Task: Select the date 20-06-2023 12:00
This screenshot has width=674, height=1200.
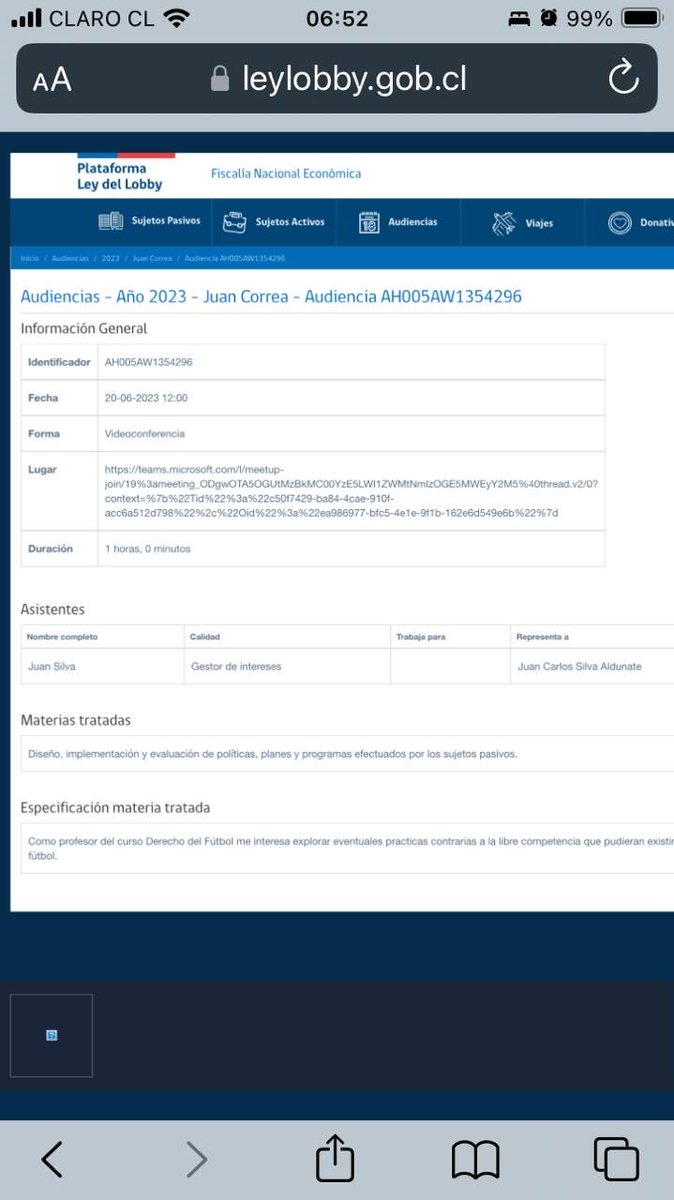Action: pyautogui.click(x=146, y=398)
